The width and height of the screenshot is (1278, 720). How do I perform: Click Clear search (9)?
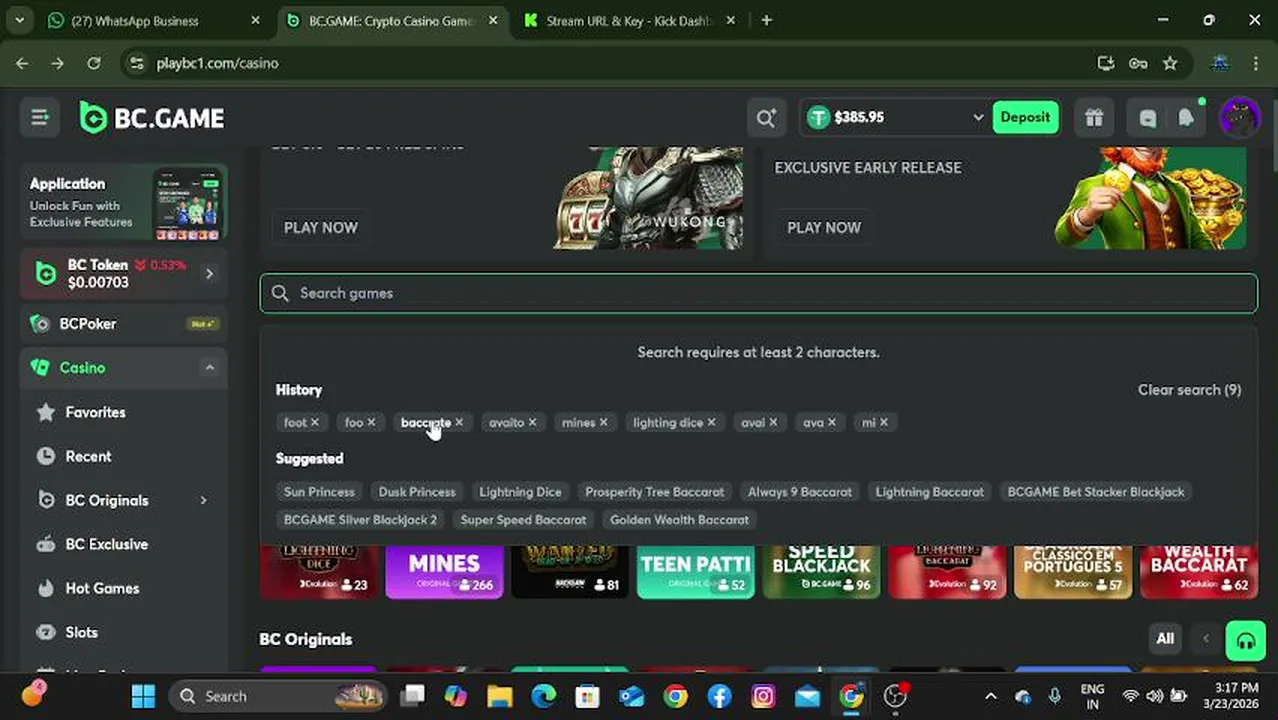1189,390
